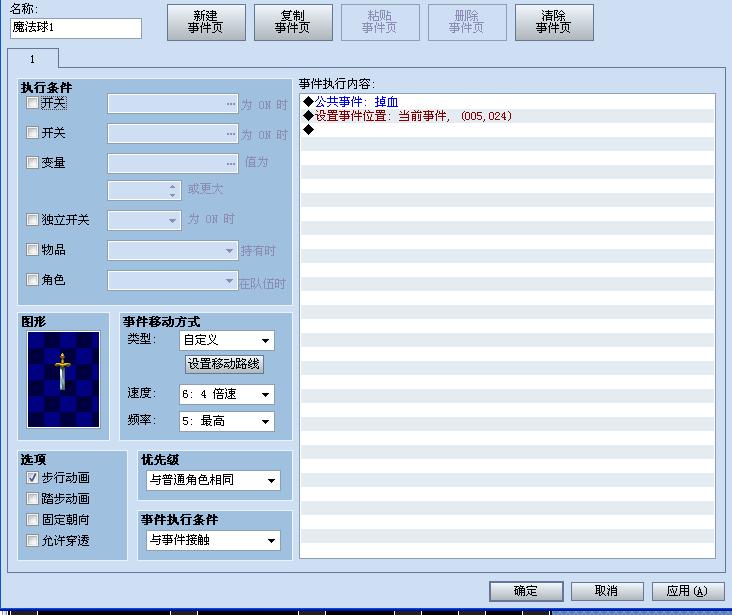732x615 pixels.
Task: Click the greyed-out 粘贴事件页 button
Action: (x=380, y=22)
